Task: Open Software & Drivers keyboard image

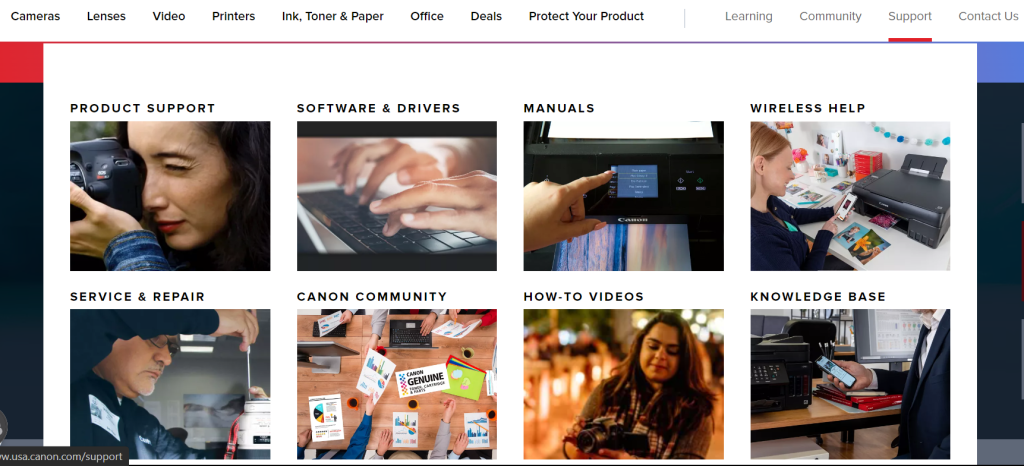Action: (x=396, y=196)
